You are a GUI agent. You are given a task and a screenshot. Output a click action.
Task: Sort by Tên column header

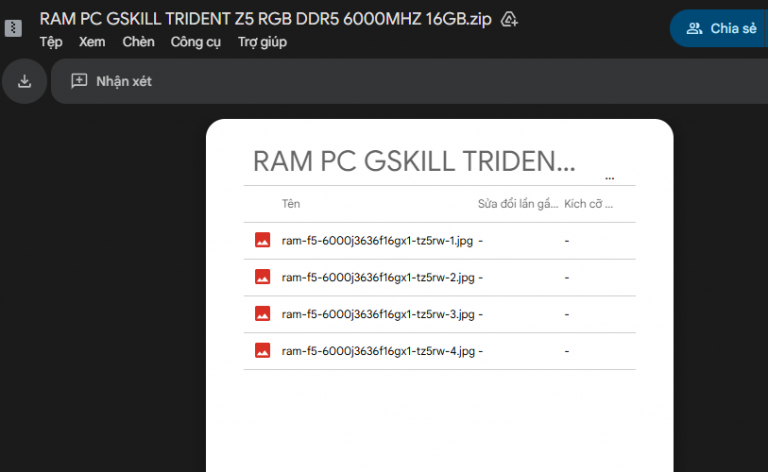(x=291, y=204)
